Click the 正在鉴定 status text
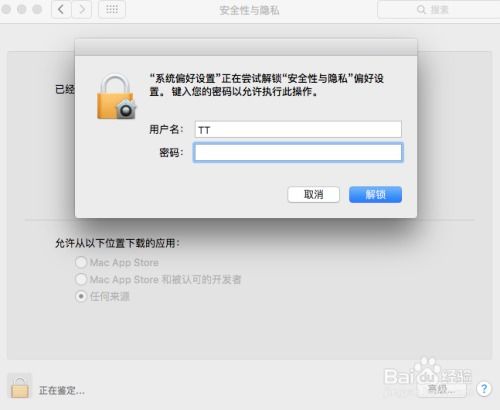 coord(62,390)
